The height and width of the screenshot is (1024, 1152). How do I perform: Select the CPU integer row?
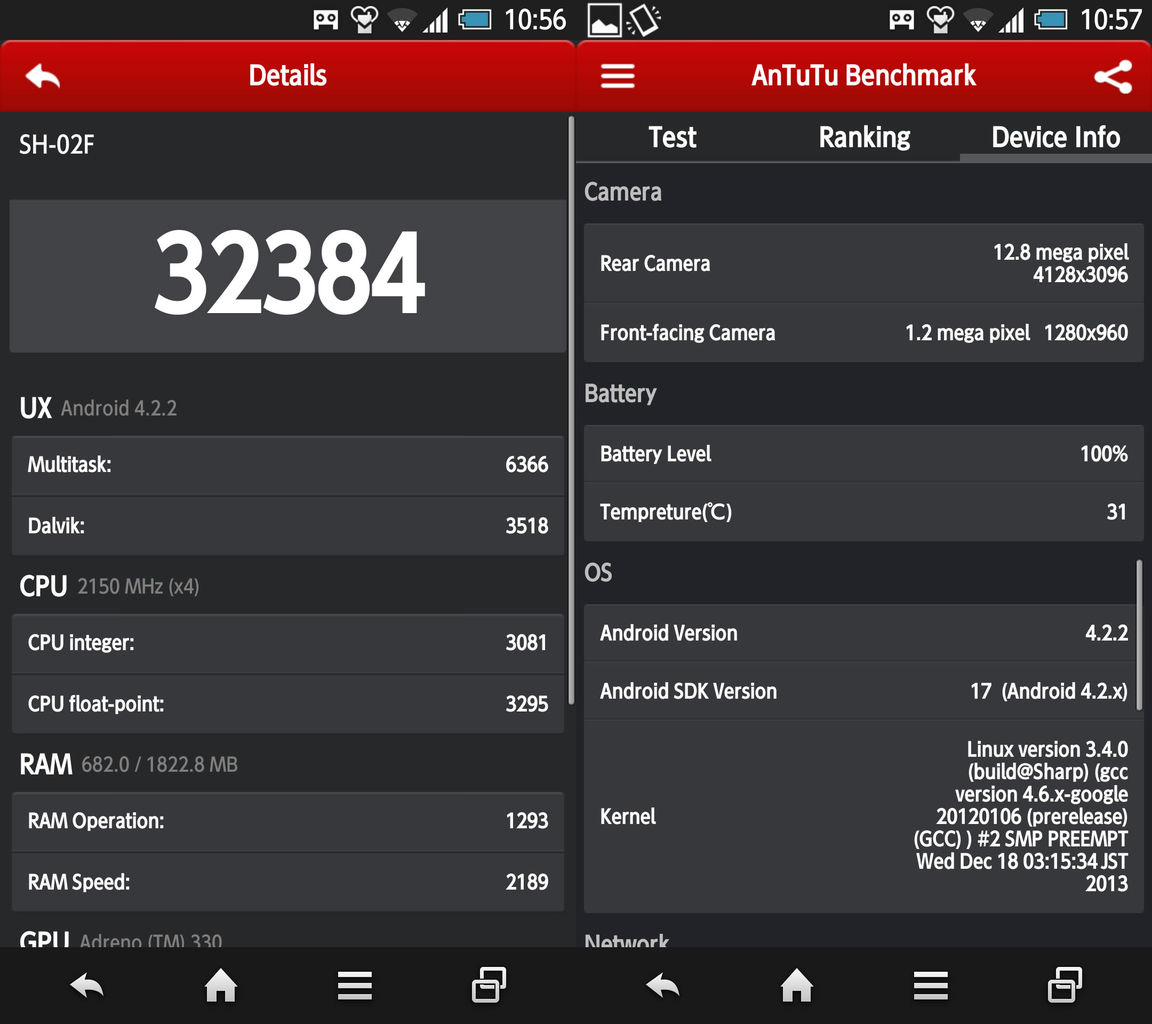point(288,643)
